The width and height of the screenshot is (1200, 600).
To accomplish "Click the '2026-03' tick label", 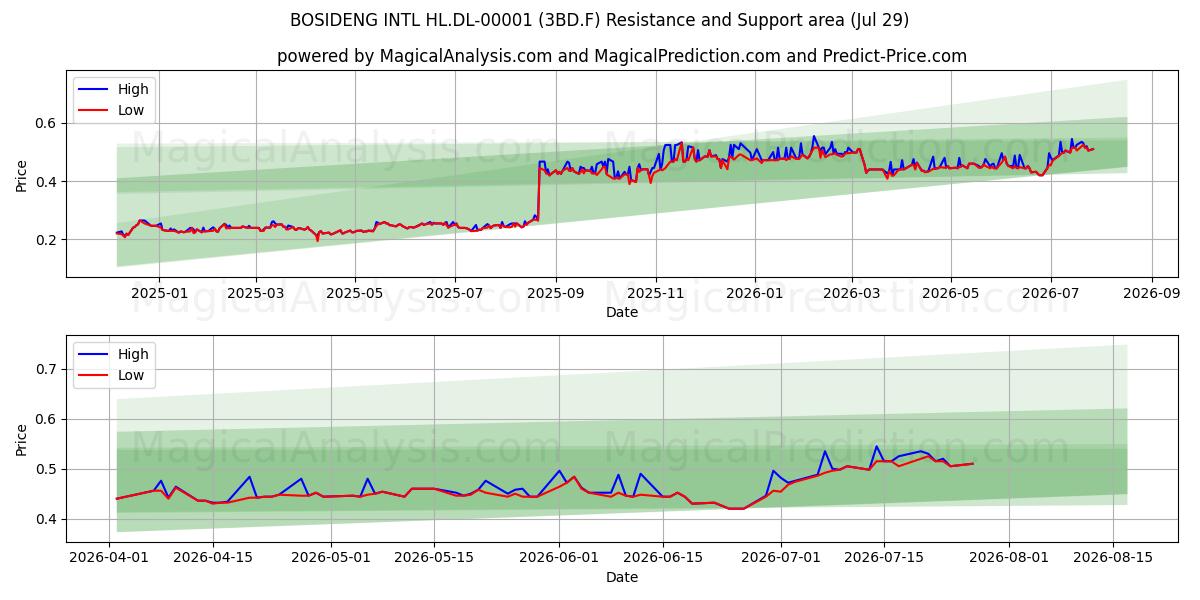I will (x=852, y=293).
